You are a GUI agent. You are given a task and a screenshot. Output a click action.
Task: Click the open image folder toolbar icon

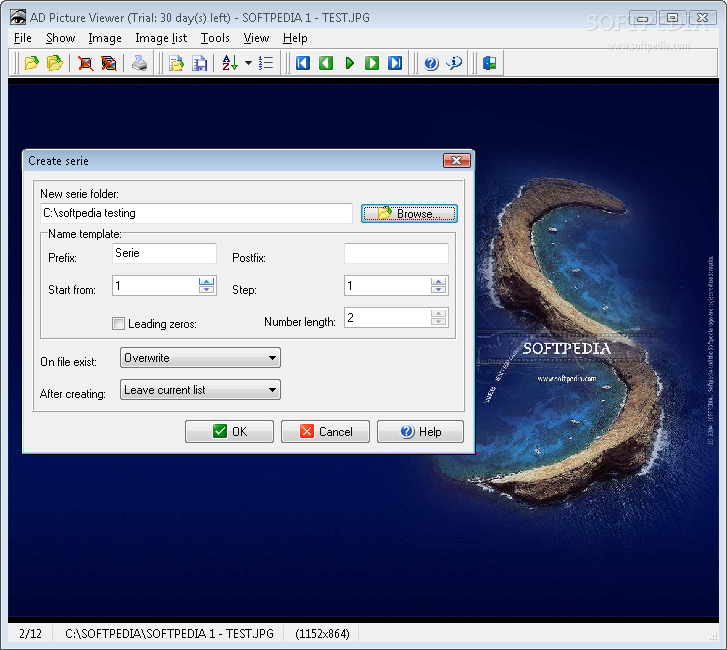(55, 63)
